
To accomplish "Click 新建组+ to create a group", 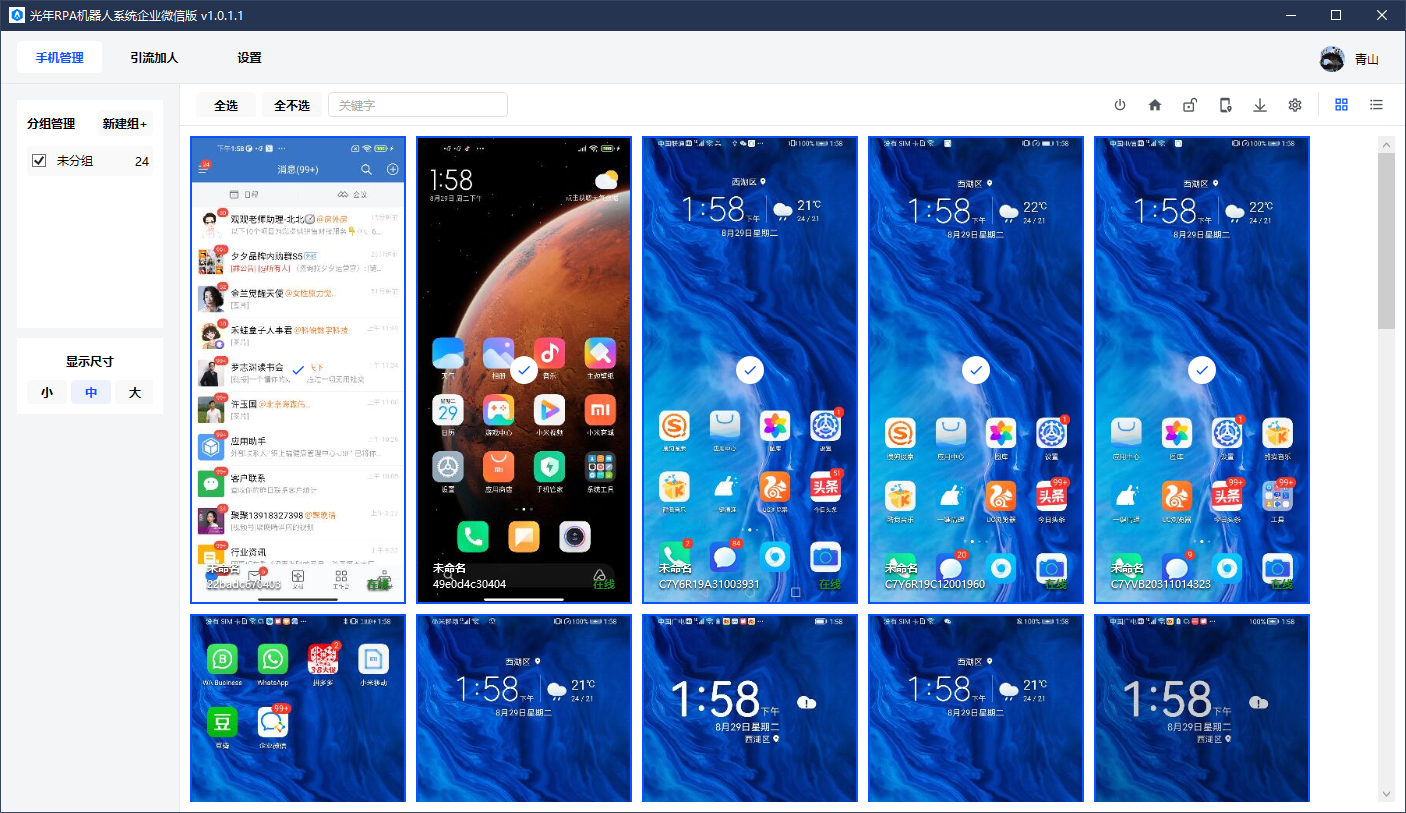I will coord(125,124).
